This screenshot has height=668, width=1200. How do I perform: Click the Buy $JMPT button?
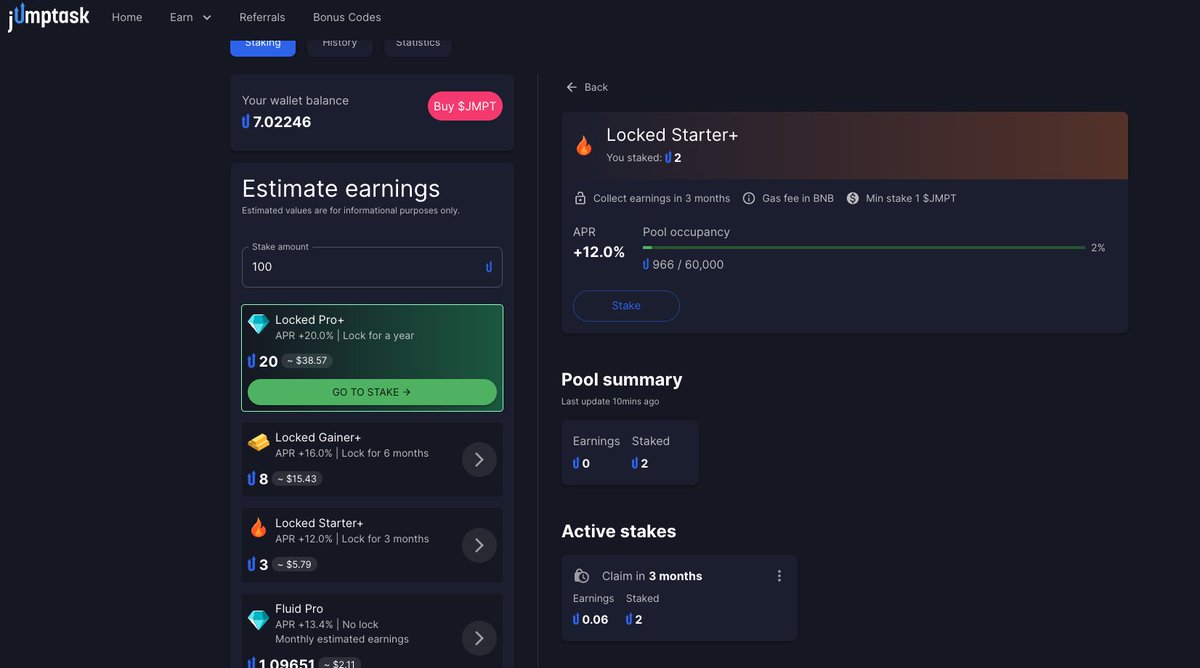tap(465, 106)
